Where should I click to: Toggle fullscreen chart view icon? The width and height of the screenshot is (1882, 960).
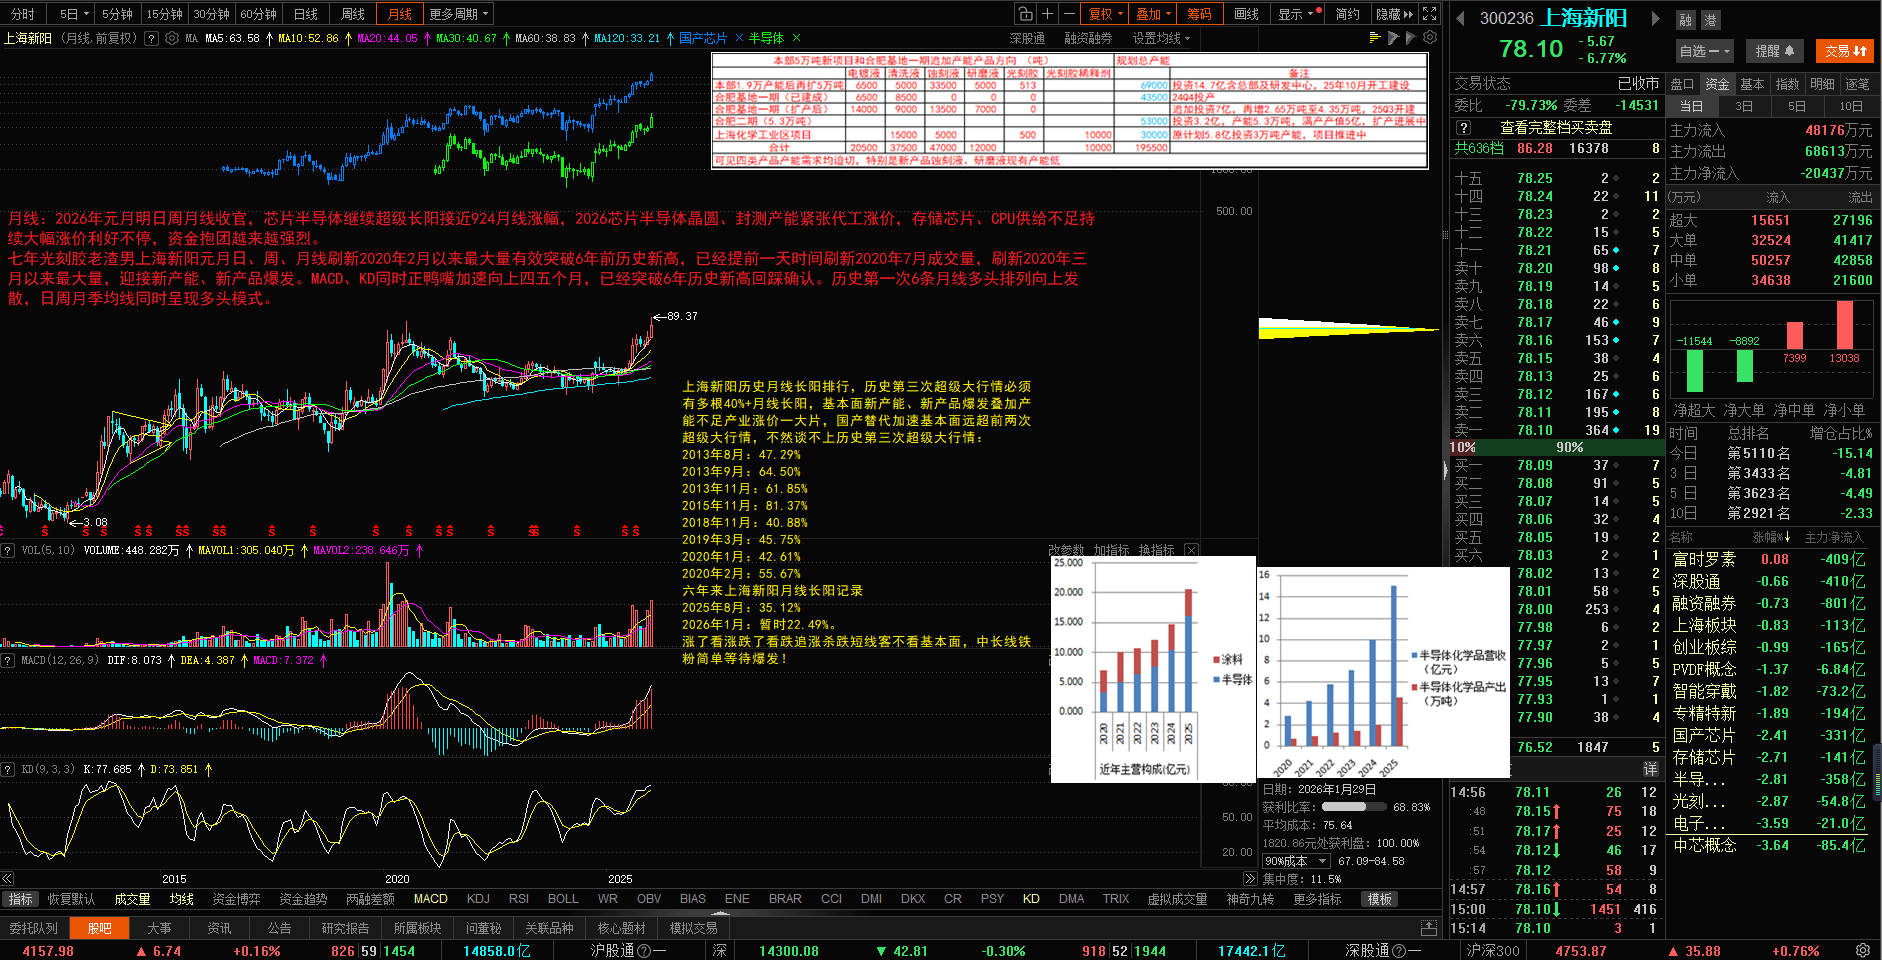pos(1430,14)
